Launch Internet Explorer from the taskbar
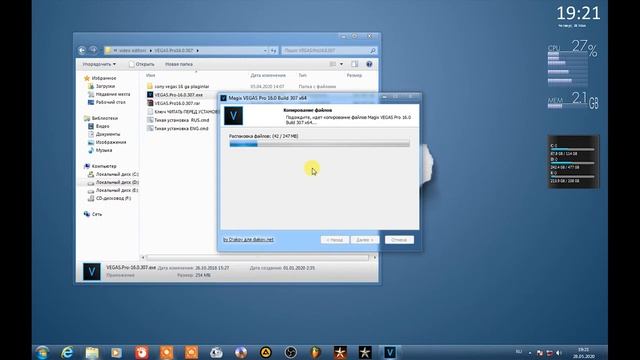 [x=67, y=352]
